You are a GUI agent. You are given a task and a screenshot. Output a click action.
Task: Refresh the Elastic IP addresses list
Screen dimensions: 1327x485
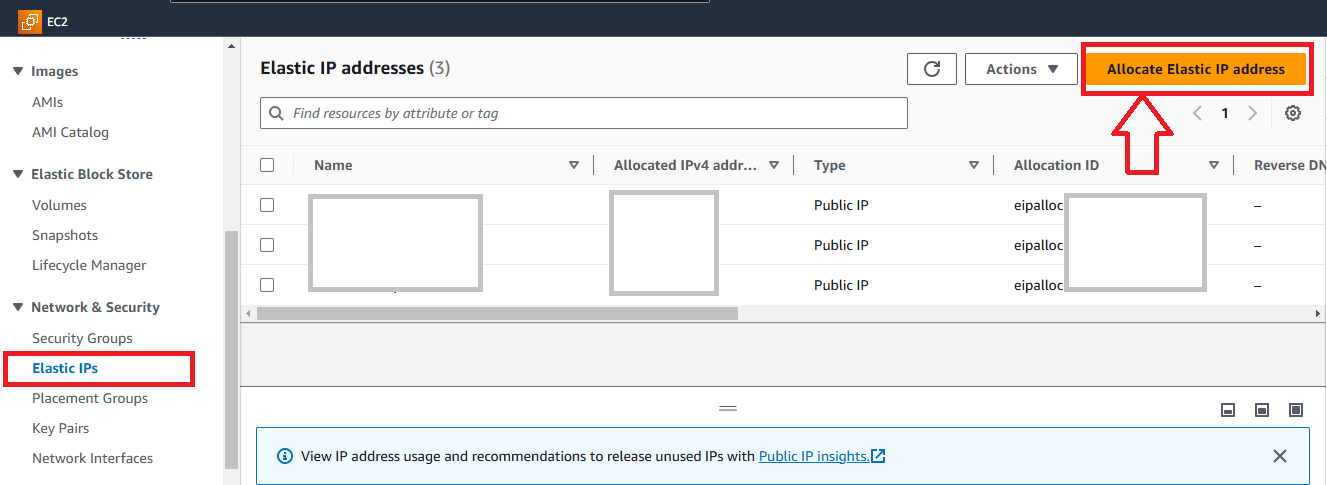pyautogui.click(x=932, y=69)
